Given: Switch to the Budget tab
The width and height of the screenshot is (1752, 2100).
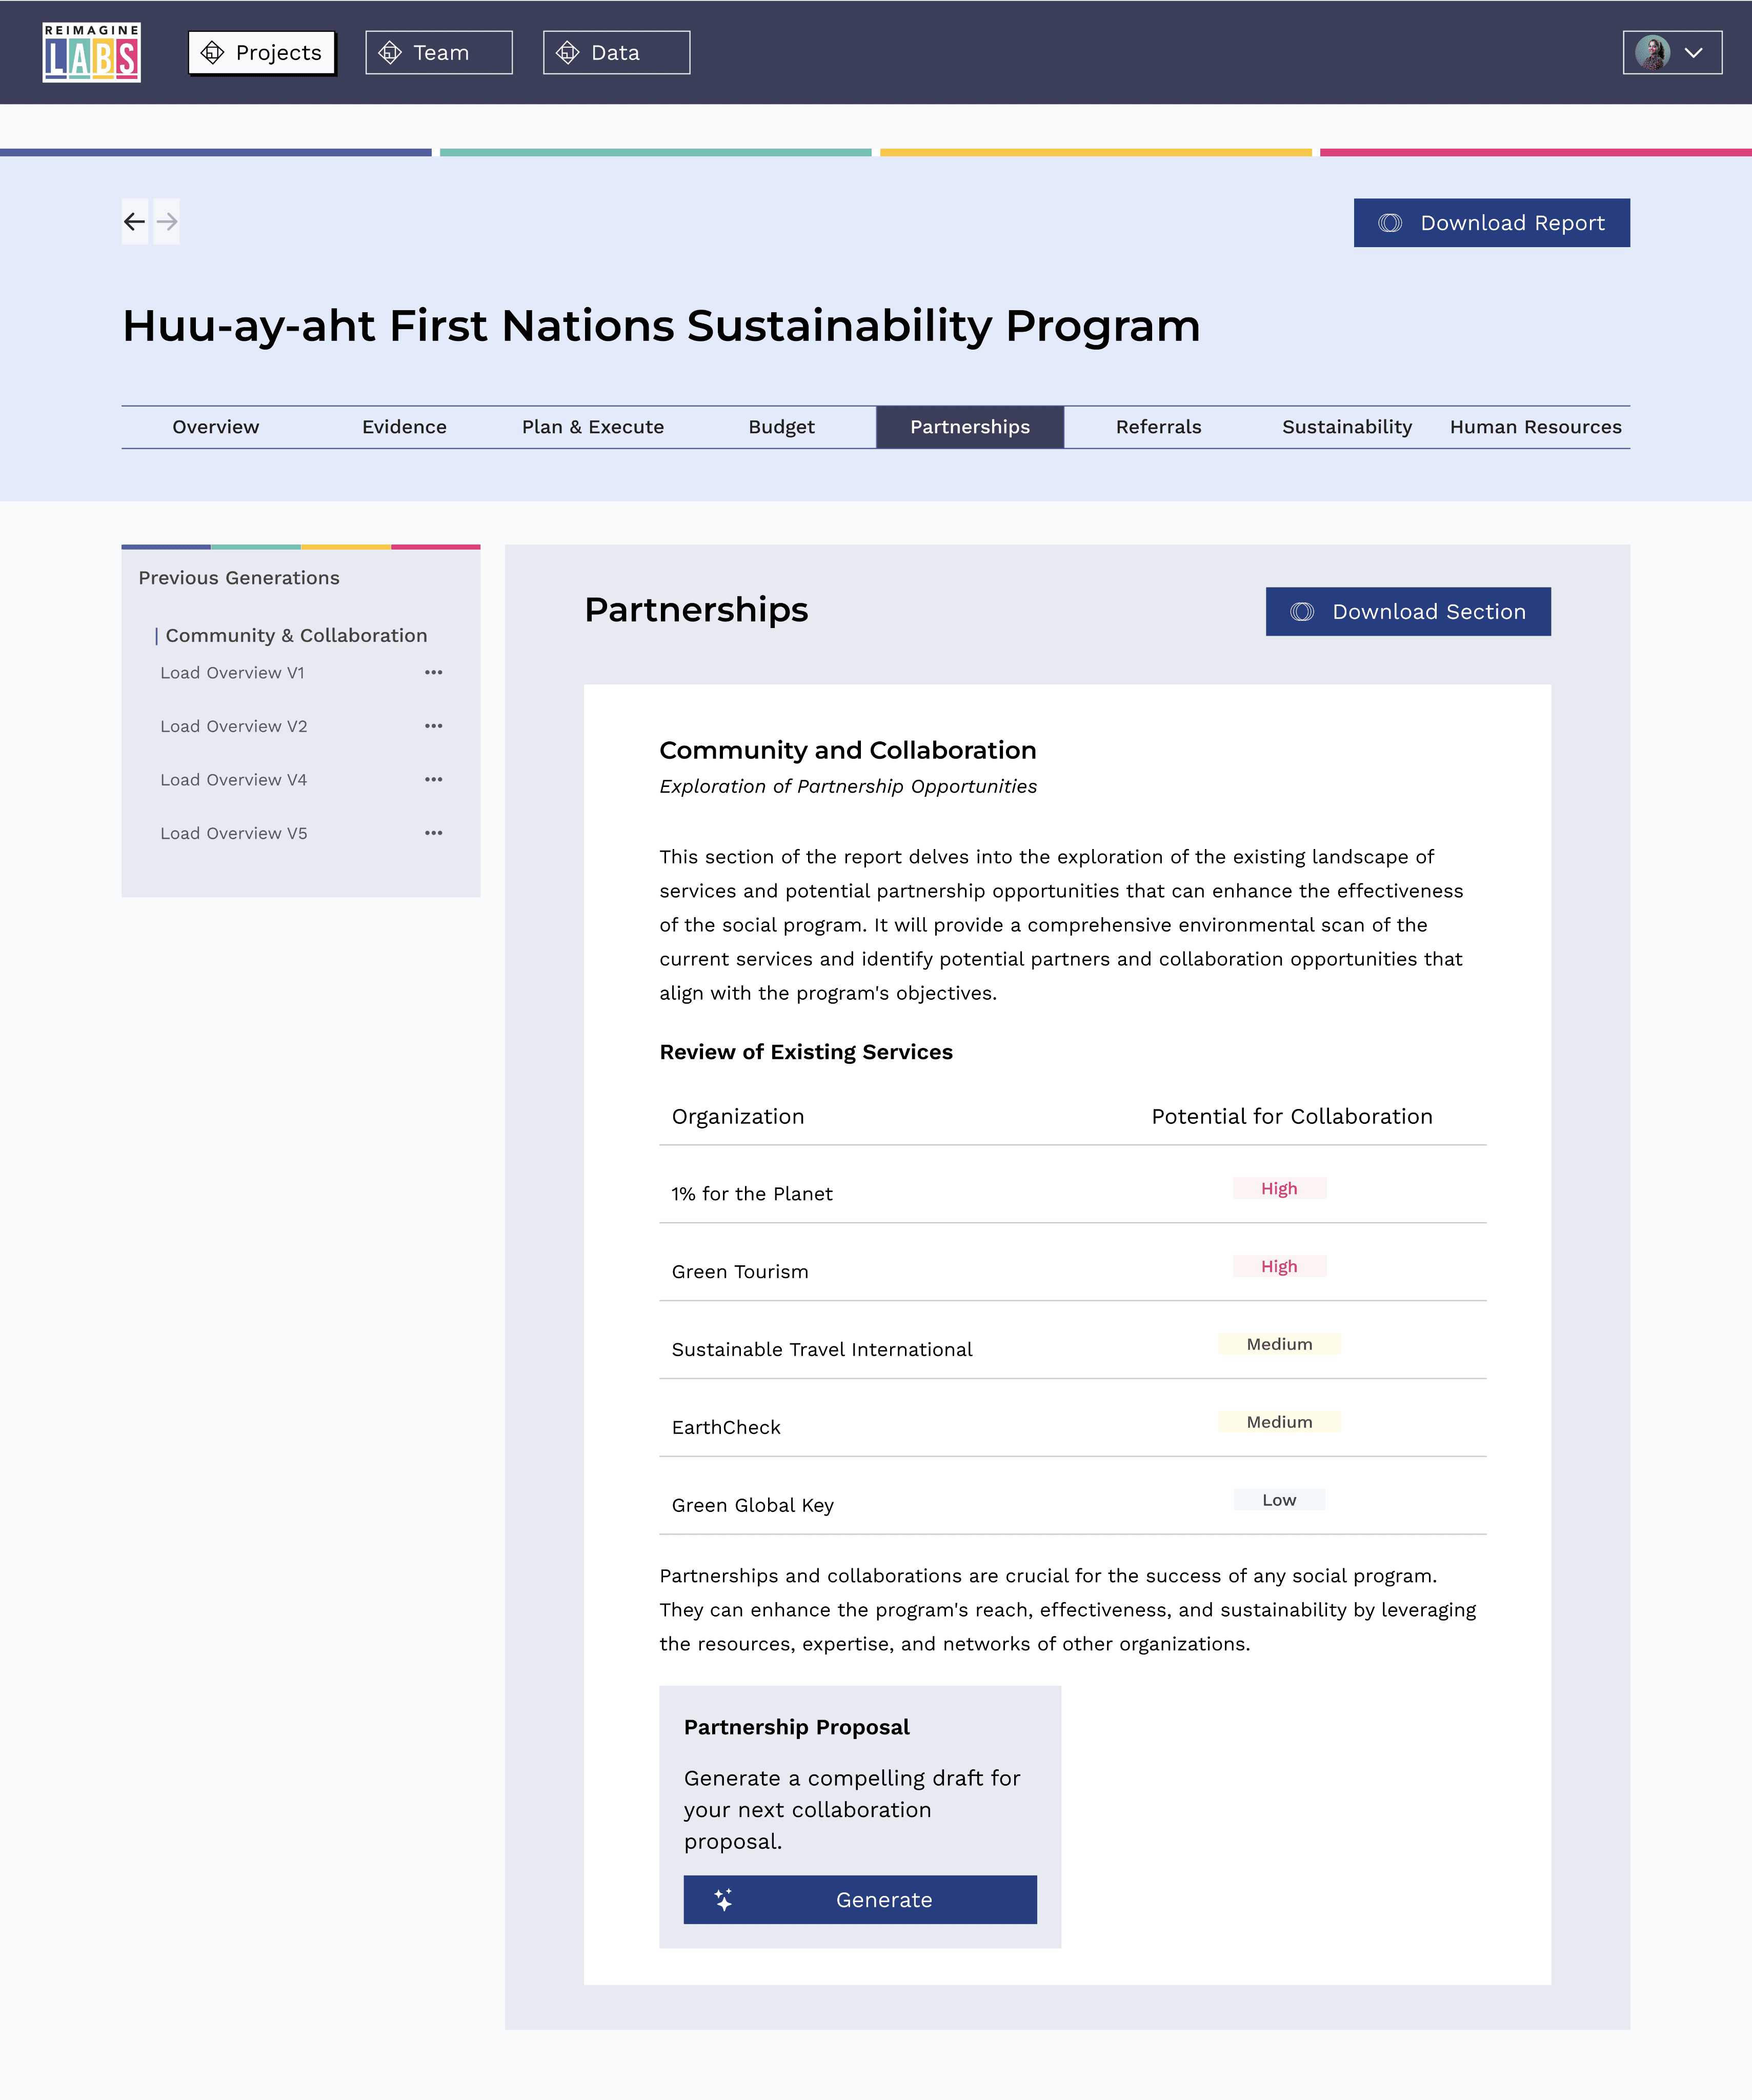Looking at the screenshot, I should 782,427.
